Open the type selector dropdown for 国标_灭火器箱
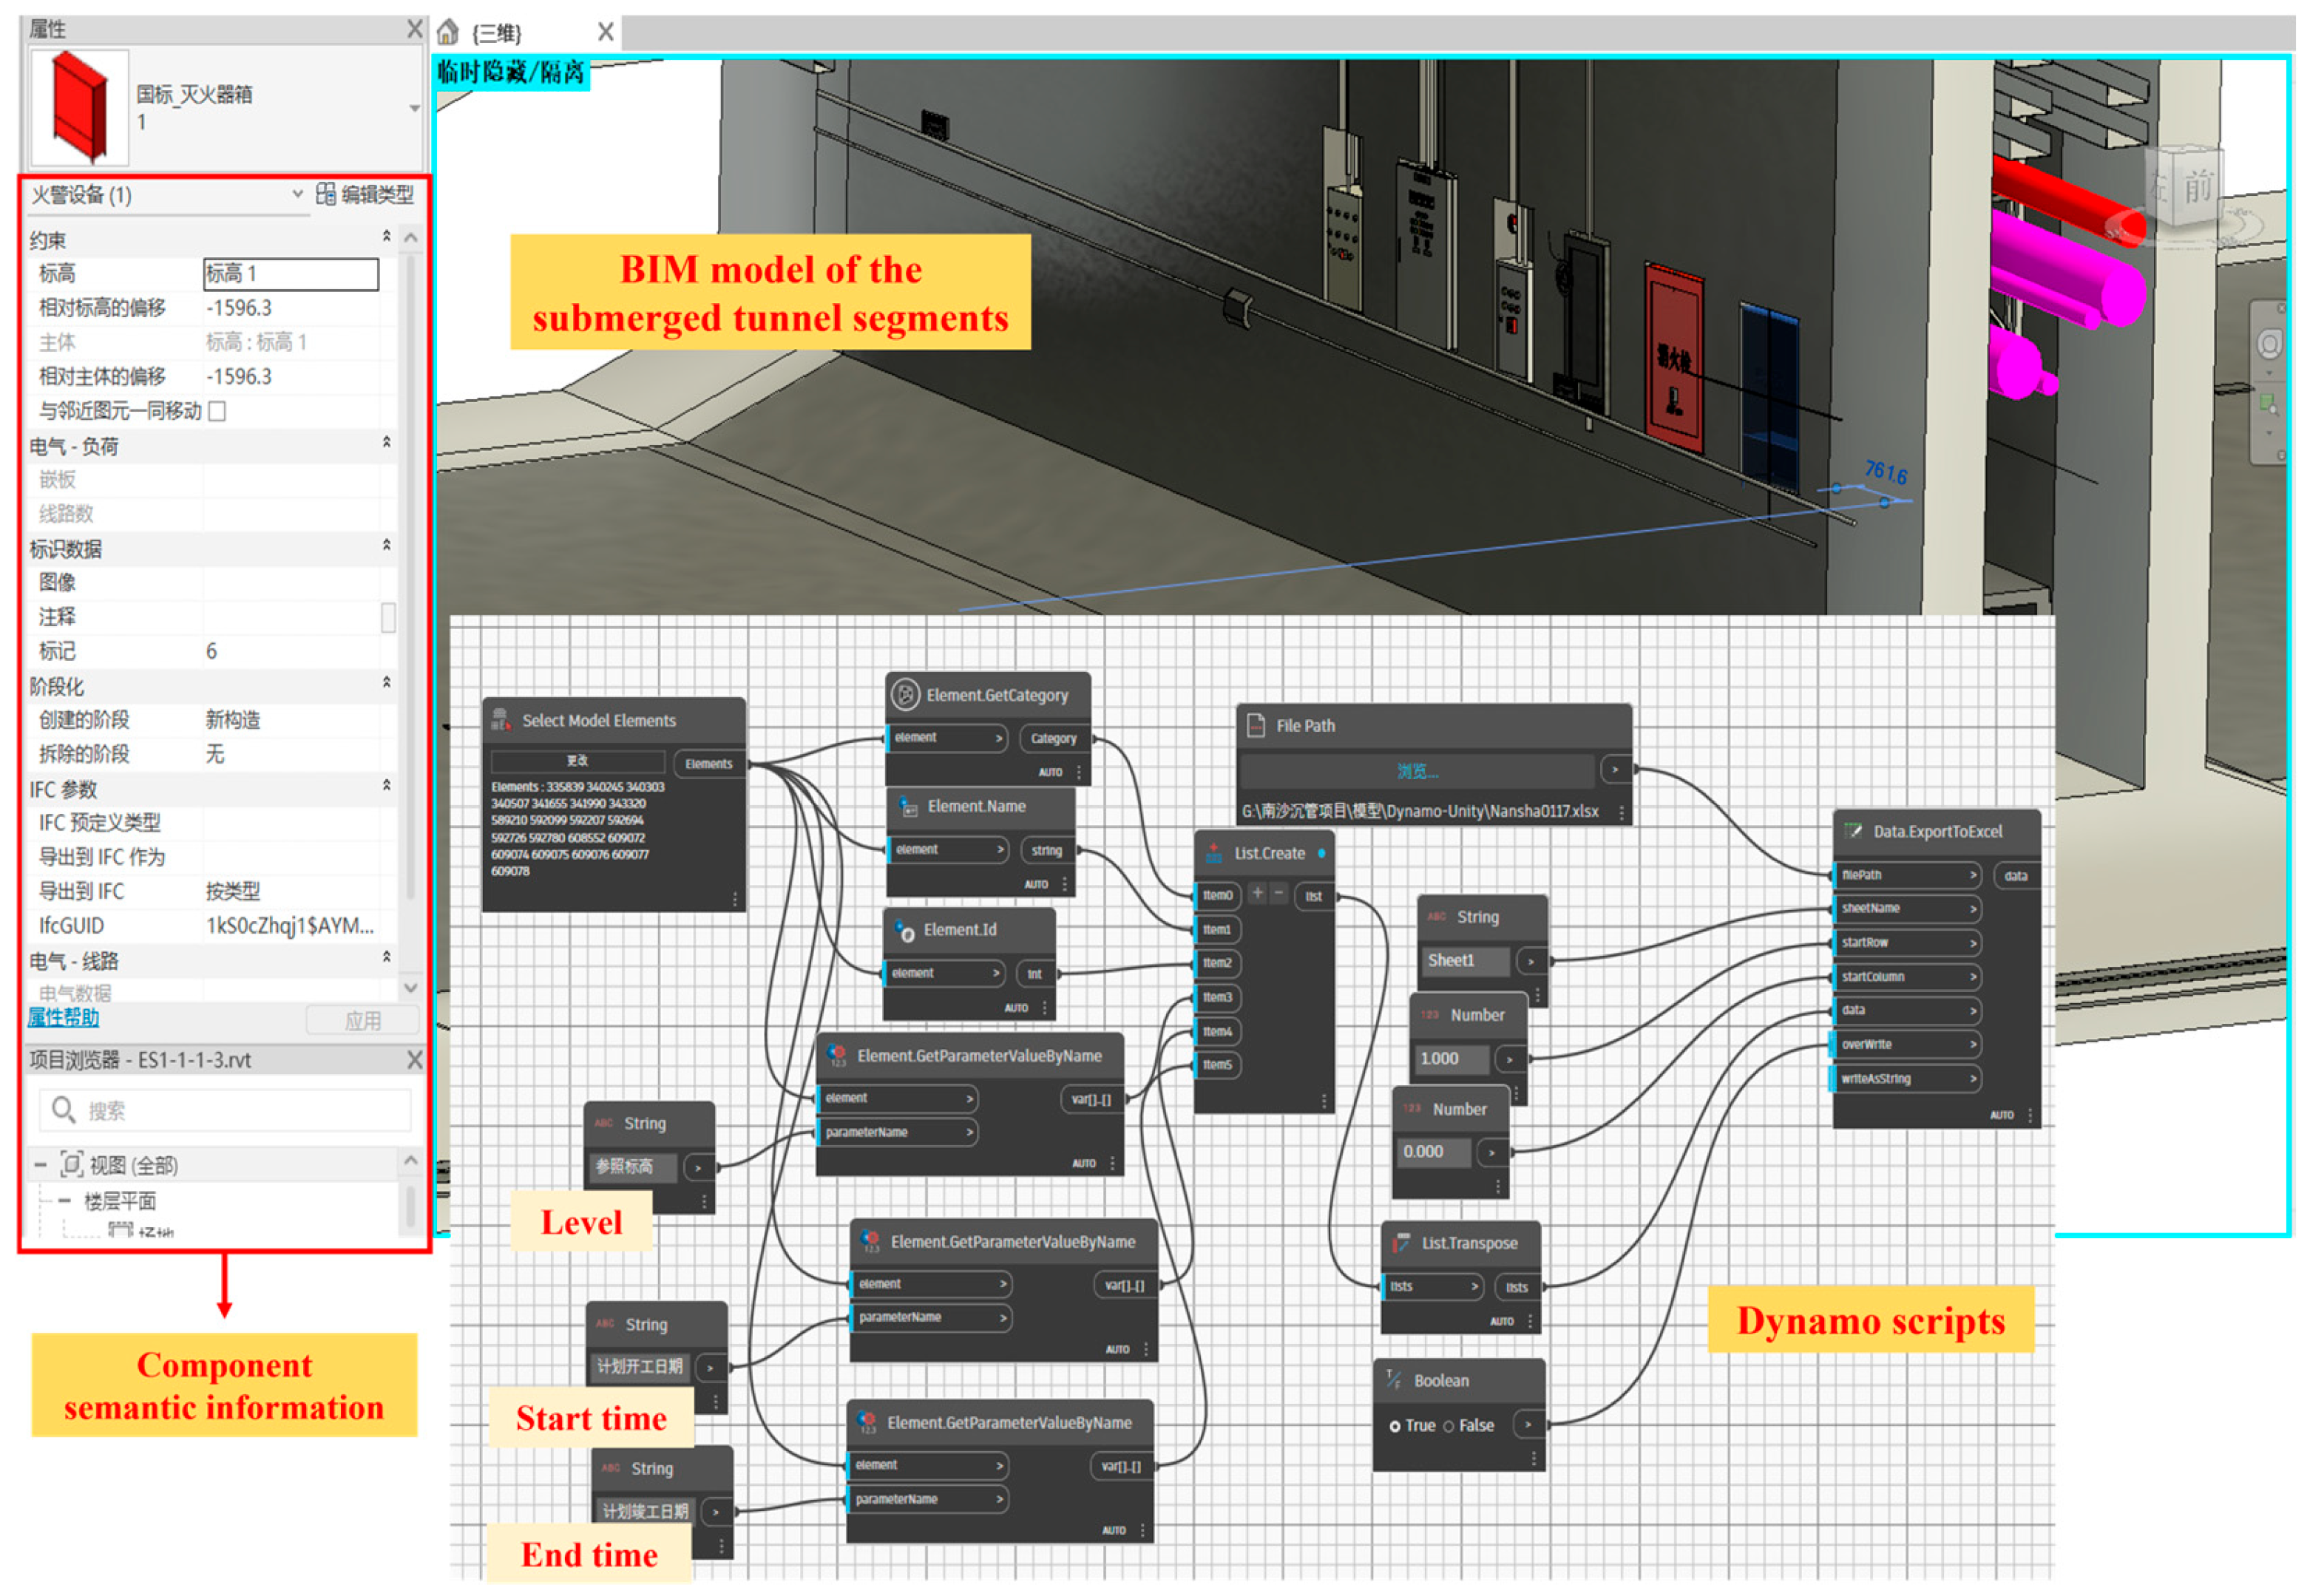This screenshot has height=1596, width=2310. pyautogui.click(x=414, y=108)
